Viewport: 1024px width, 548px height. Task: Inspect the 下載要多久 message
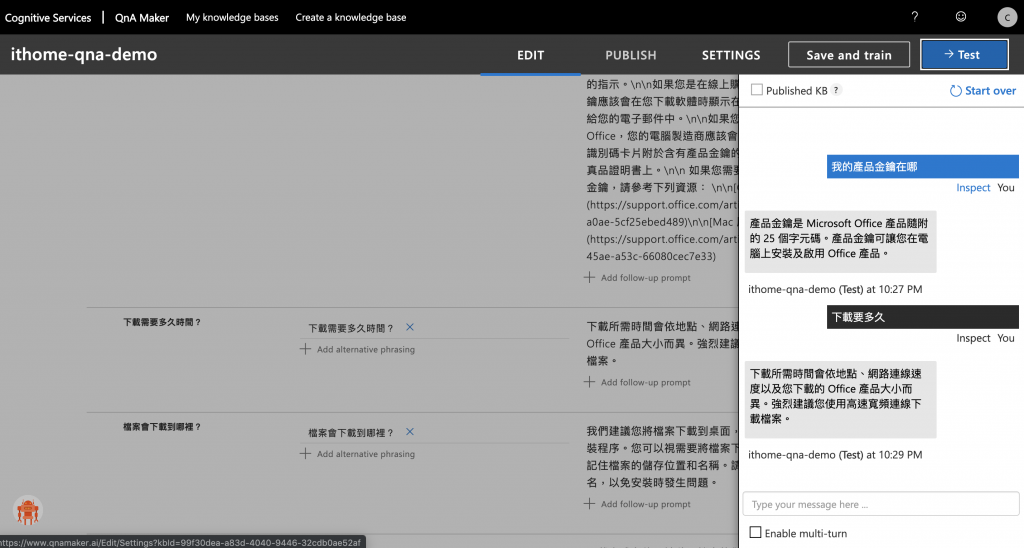click(973, 338)
